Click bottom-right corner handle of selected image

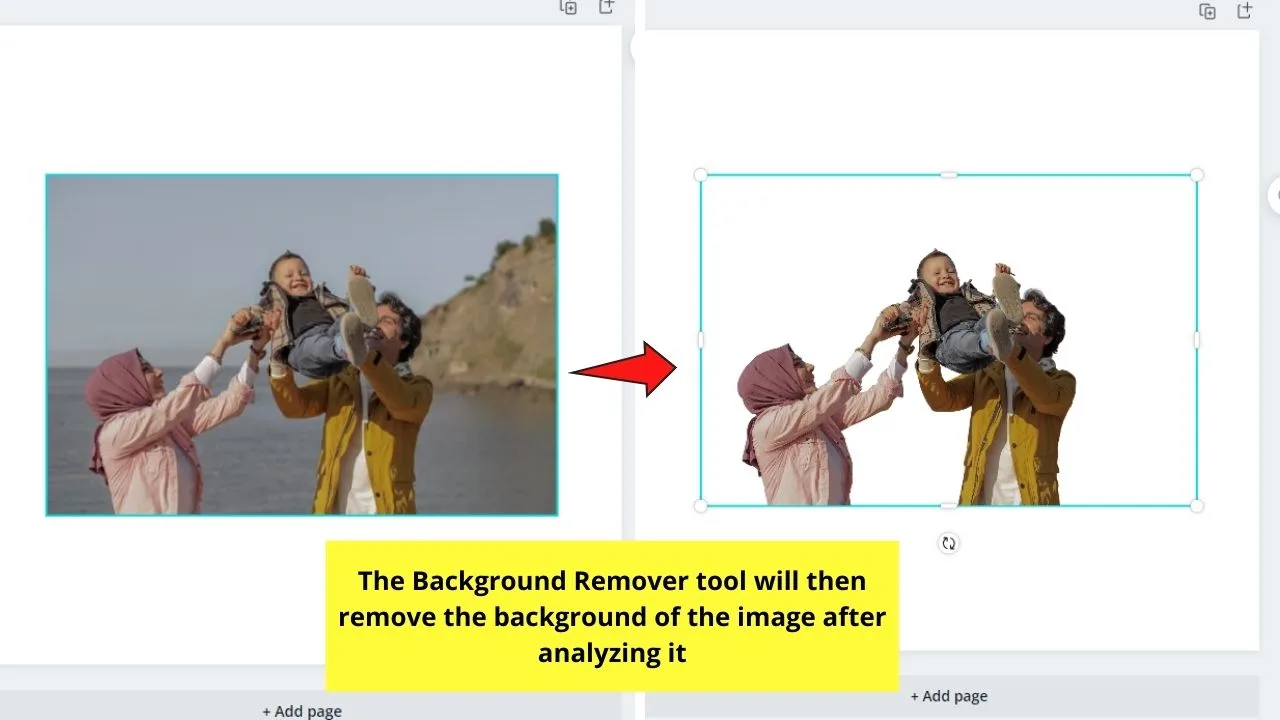coord(1197,506)
